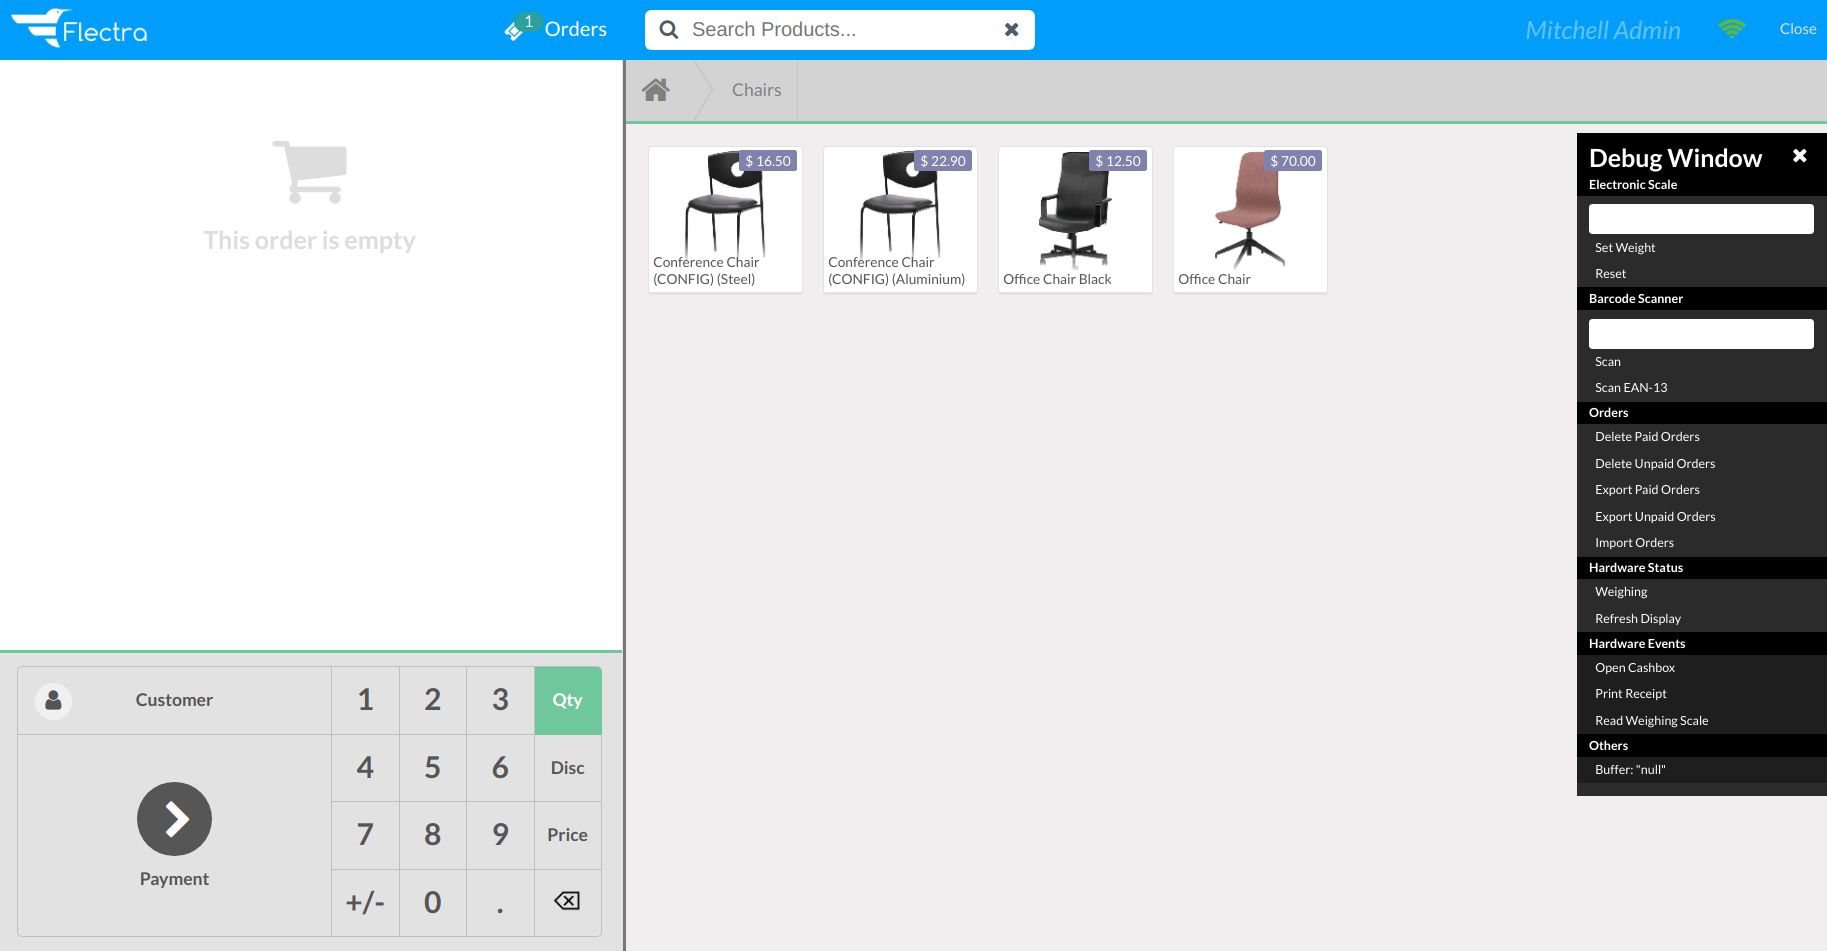Trigger Delete Paid Orders

pos(1647,436)
